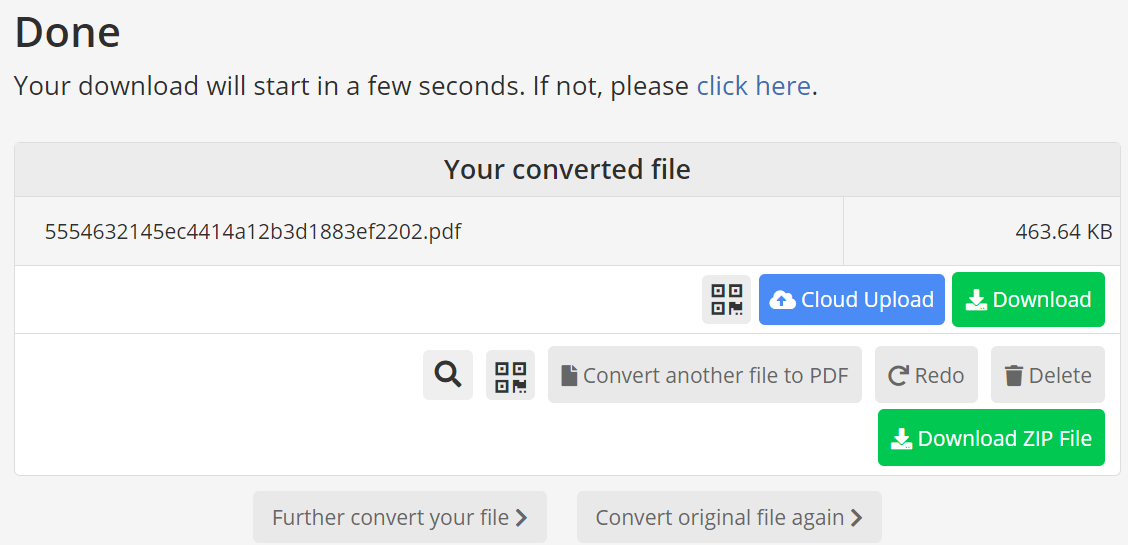Select the converted PDF file name
1128x545 pixels.
pos(253,232)
